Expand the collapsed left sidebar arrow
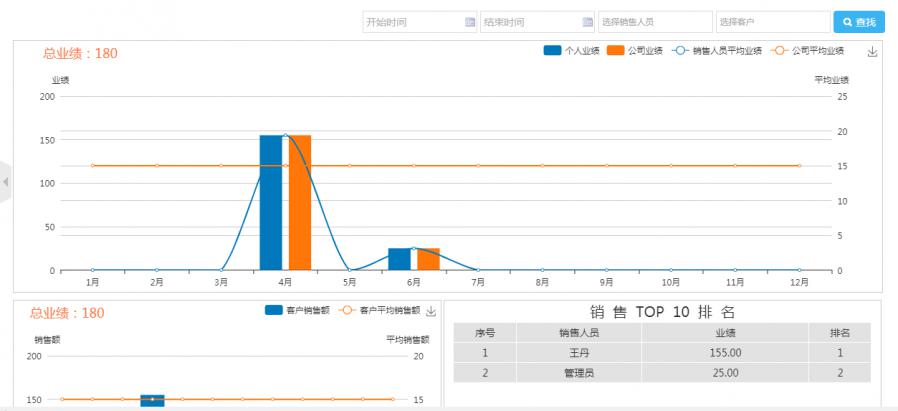This screenshot has width=898, height=411. tap(5, 182)
